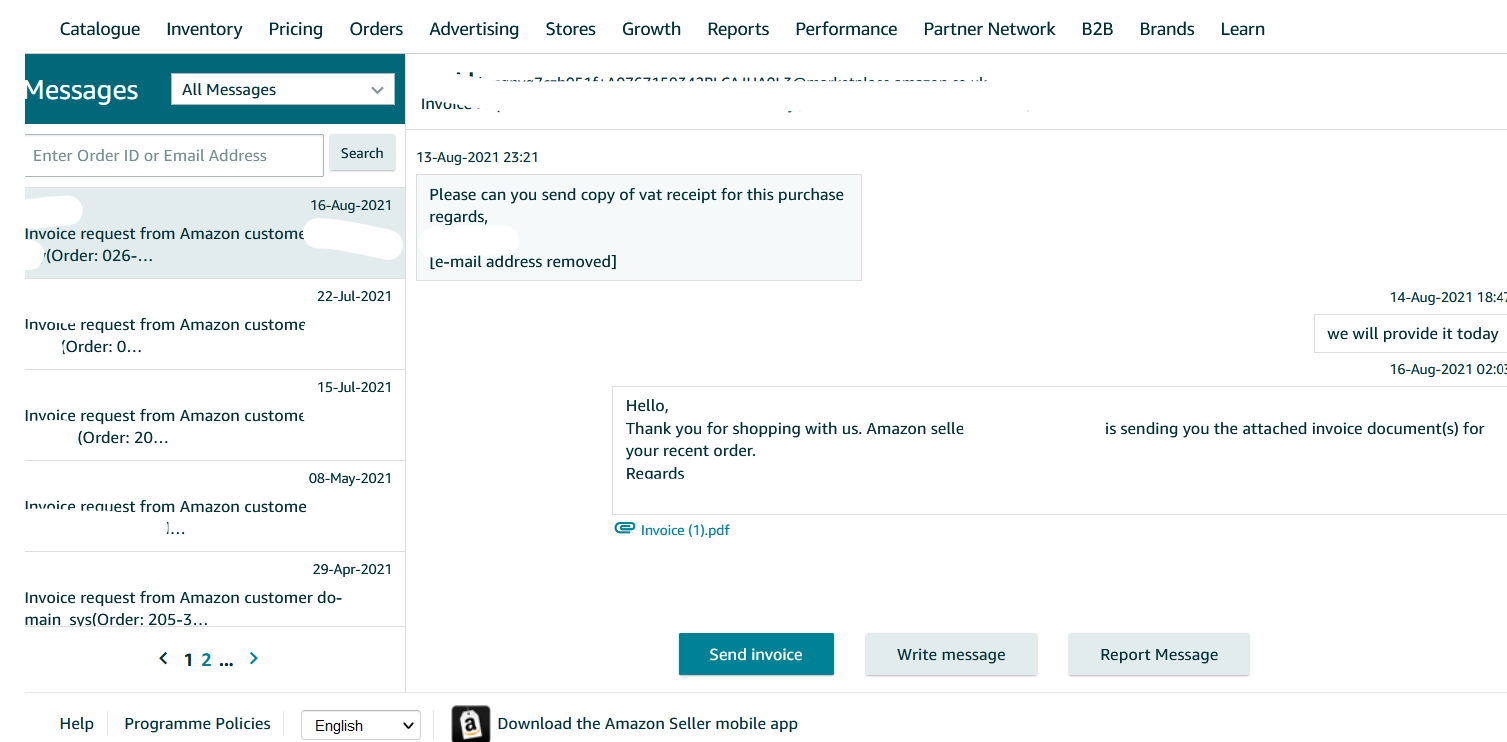
Task: Open the Advertising menu
Action: pos(474,29)
